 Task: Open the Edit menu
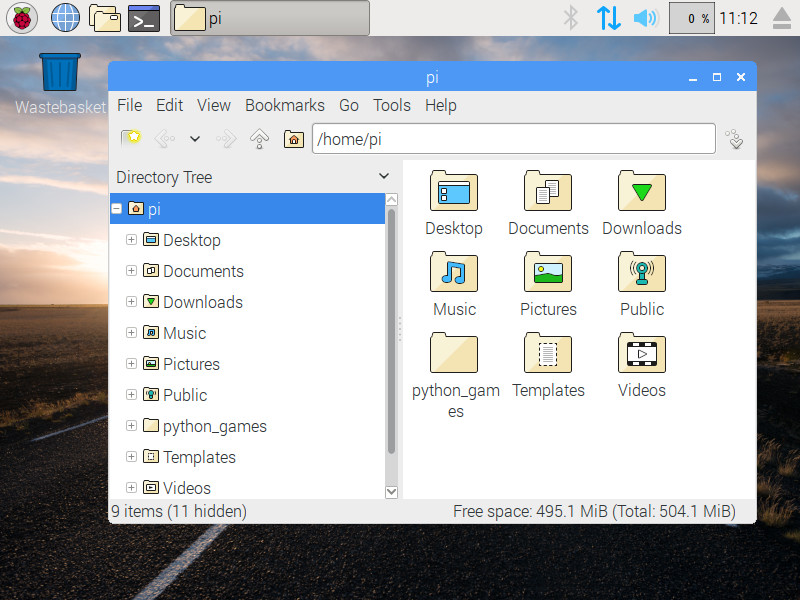coord(169,105)
